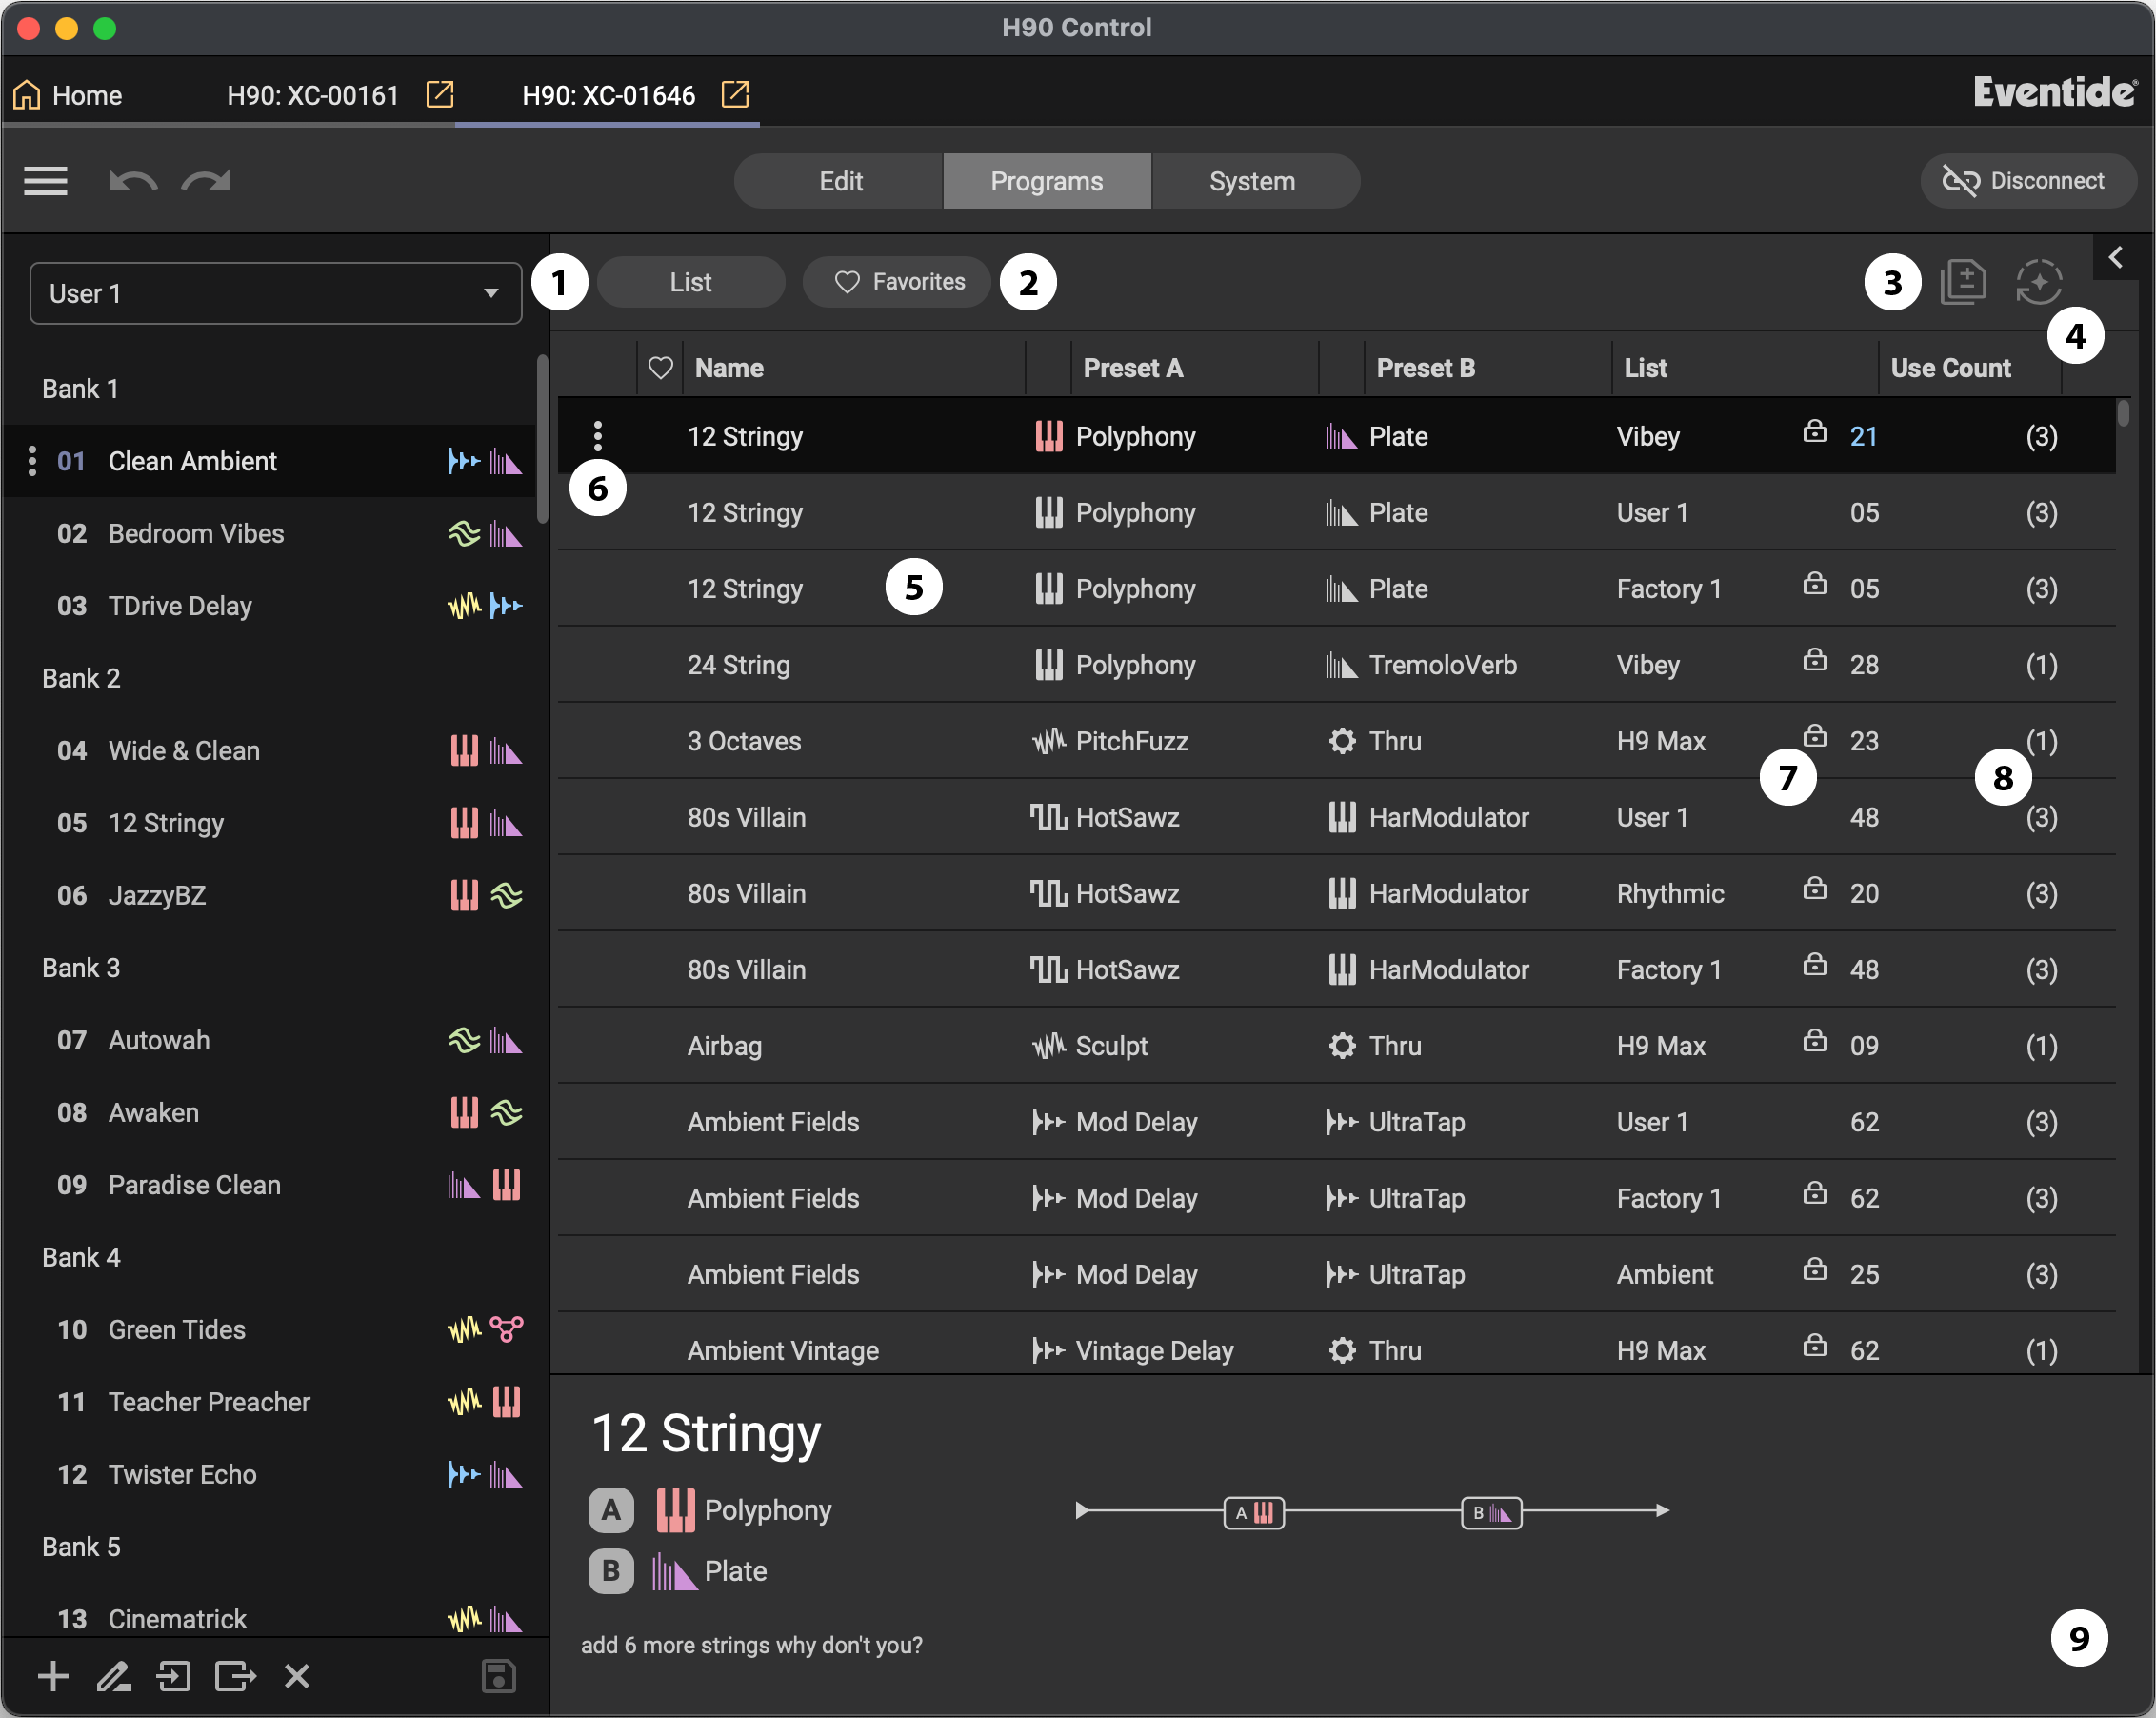Image resolution: width=2156 pixels, height=1718 pixels.
Task: Switch to the Programs tab
Action: pyautogui.click(x=1047, y=181)
